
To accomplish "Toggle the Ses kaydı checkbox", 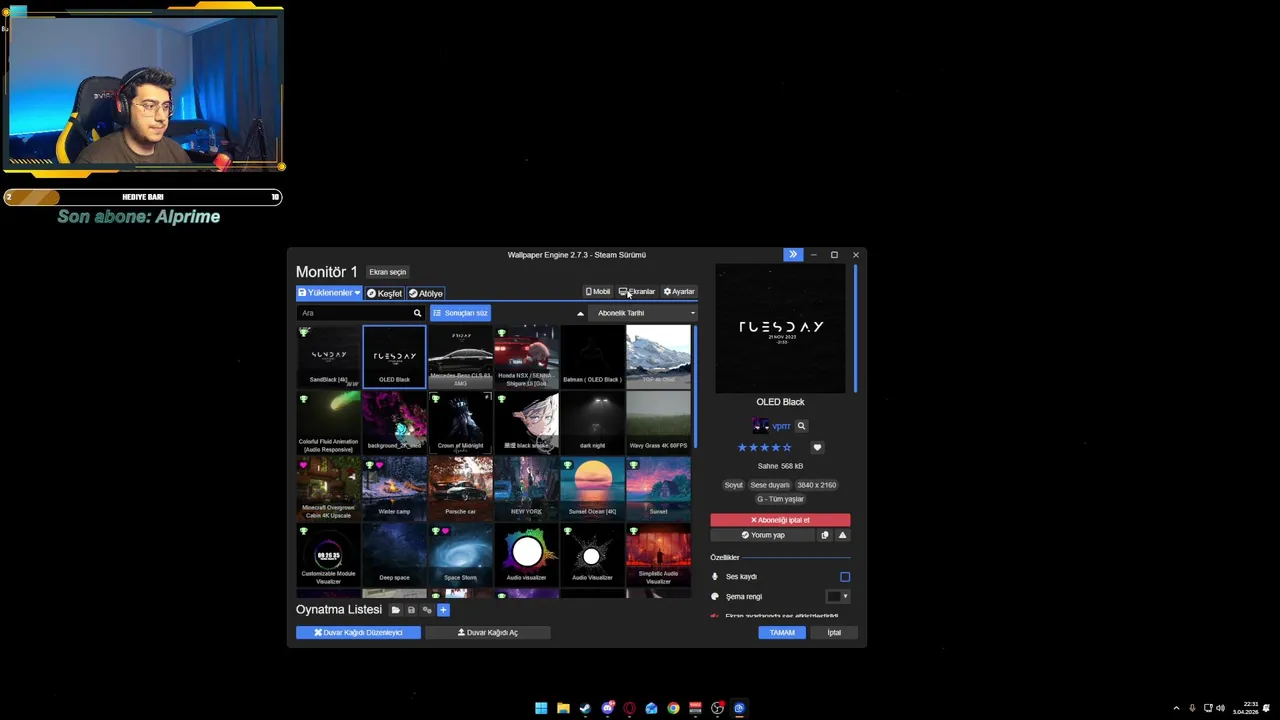I will (845, 577).
